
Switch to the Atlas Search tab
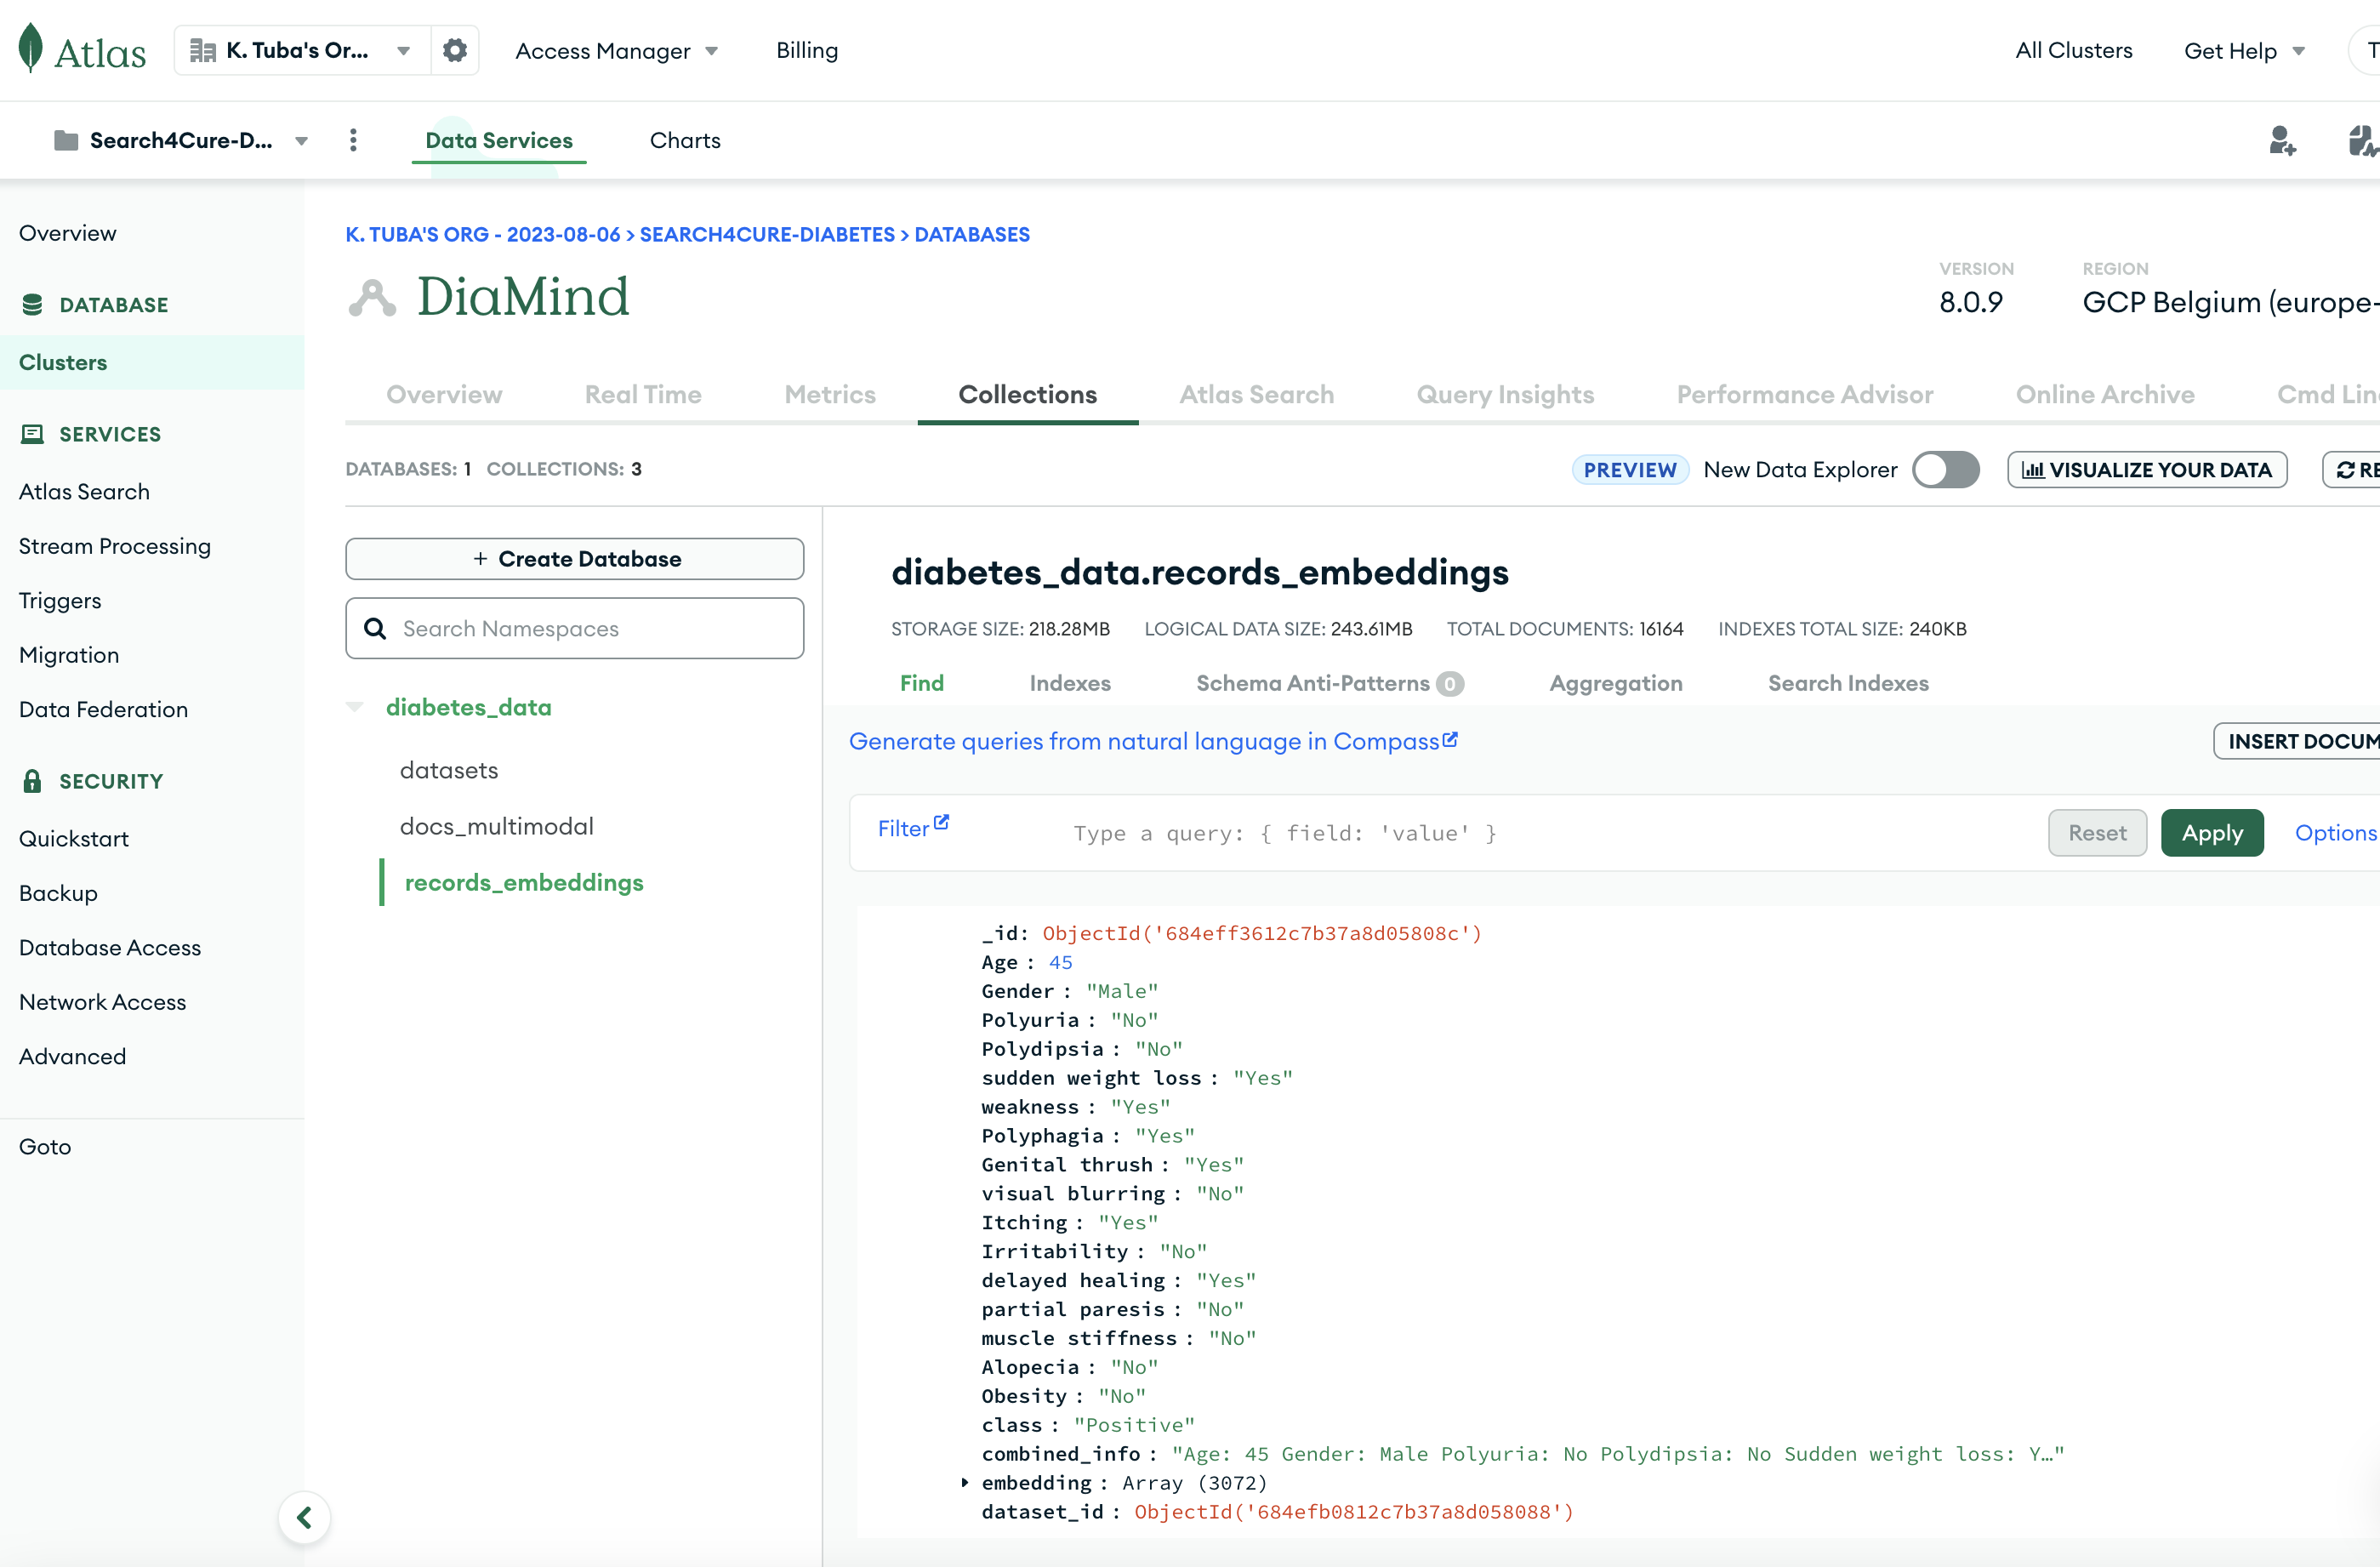pos(1256,394)
